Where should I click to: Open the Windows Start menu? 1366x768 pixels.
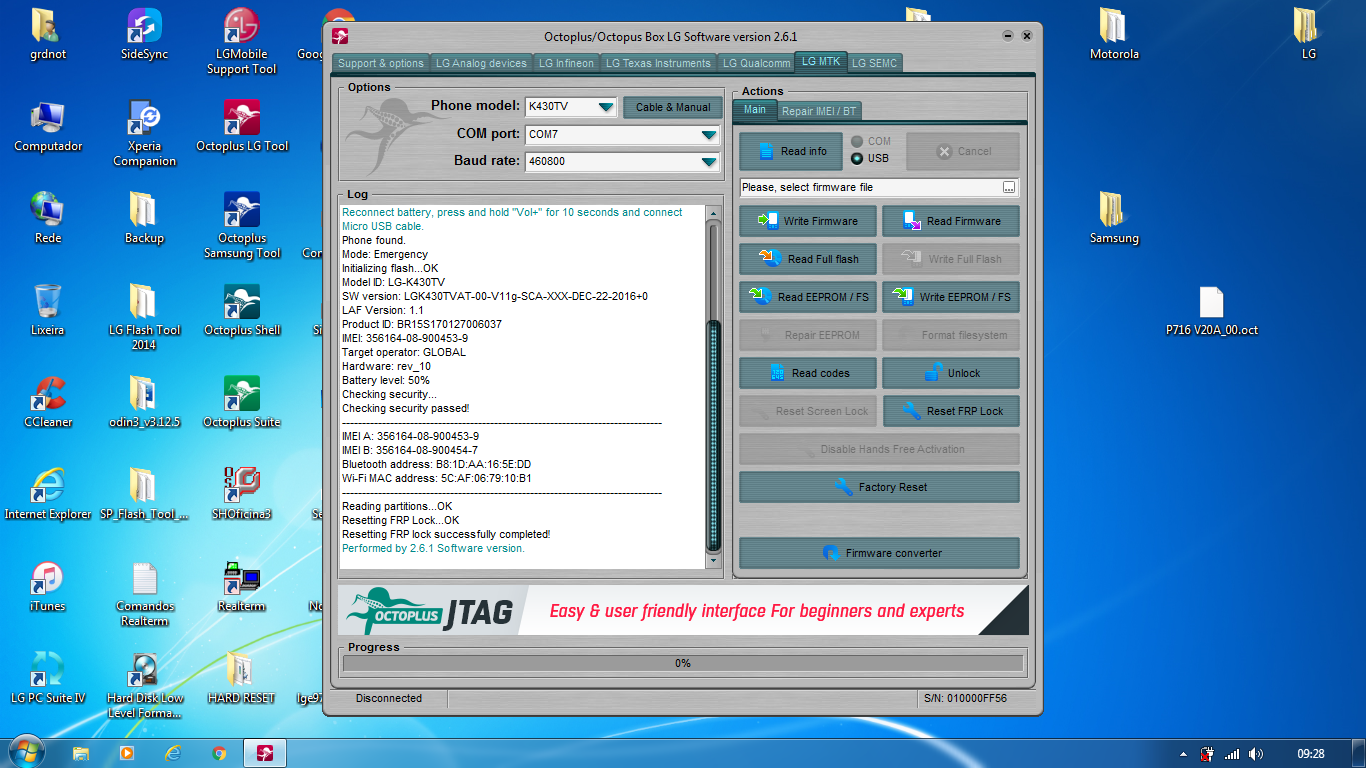(x=25, y=752)
